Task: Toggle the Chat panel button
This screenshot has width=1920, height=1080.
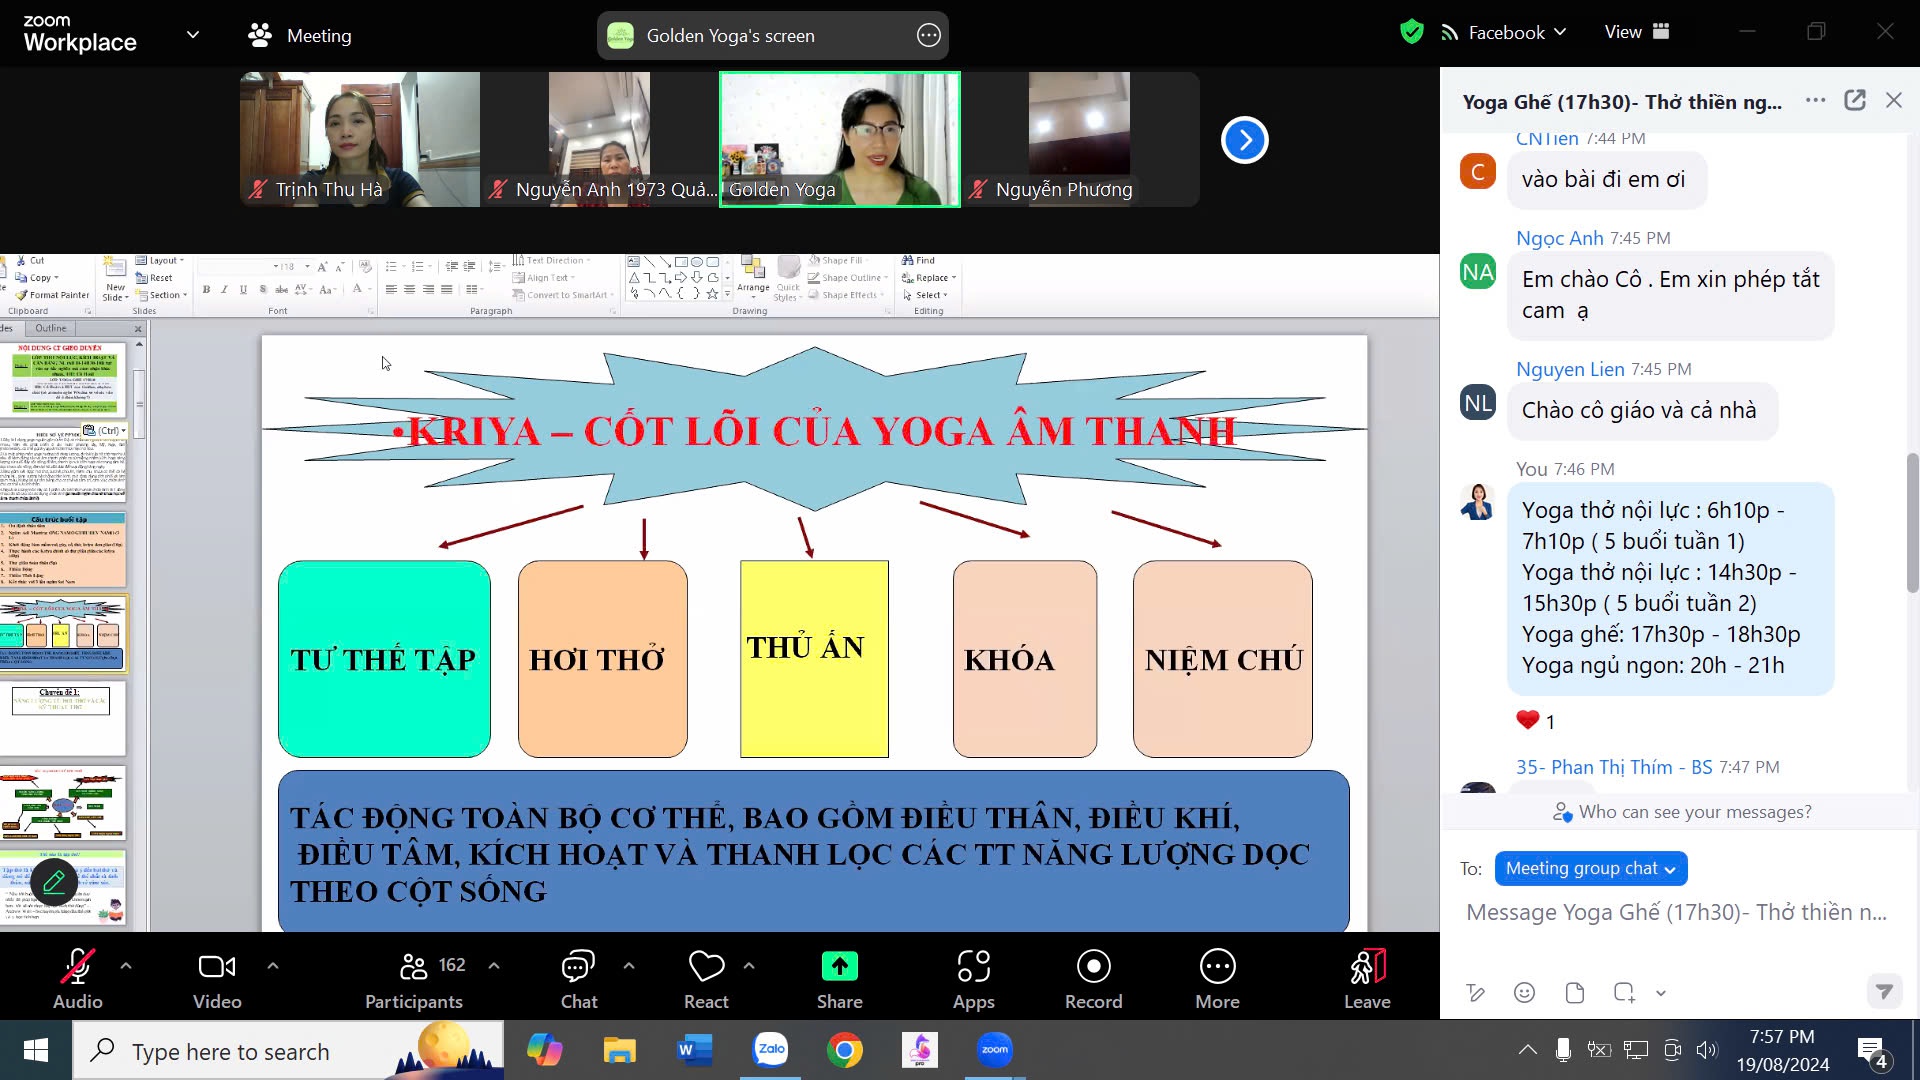Action: tap(578, 979)
